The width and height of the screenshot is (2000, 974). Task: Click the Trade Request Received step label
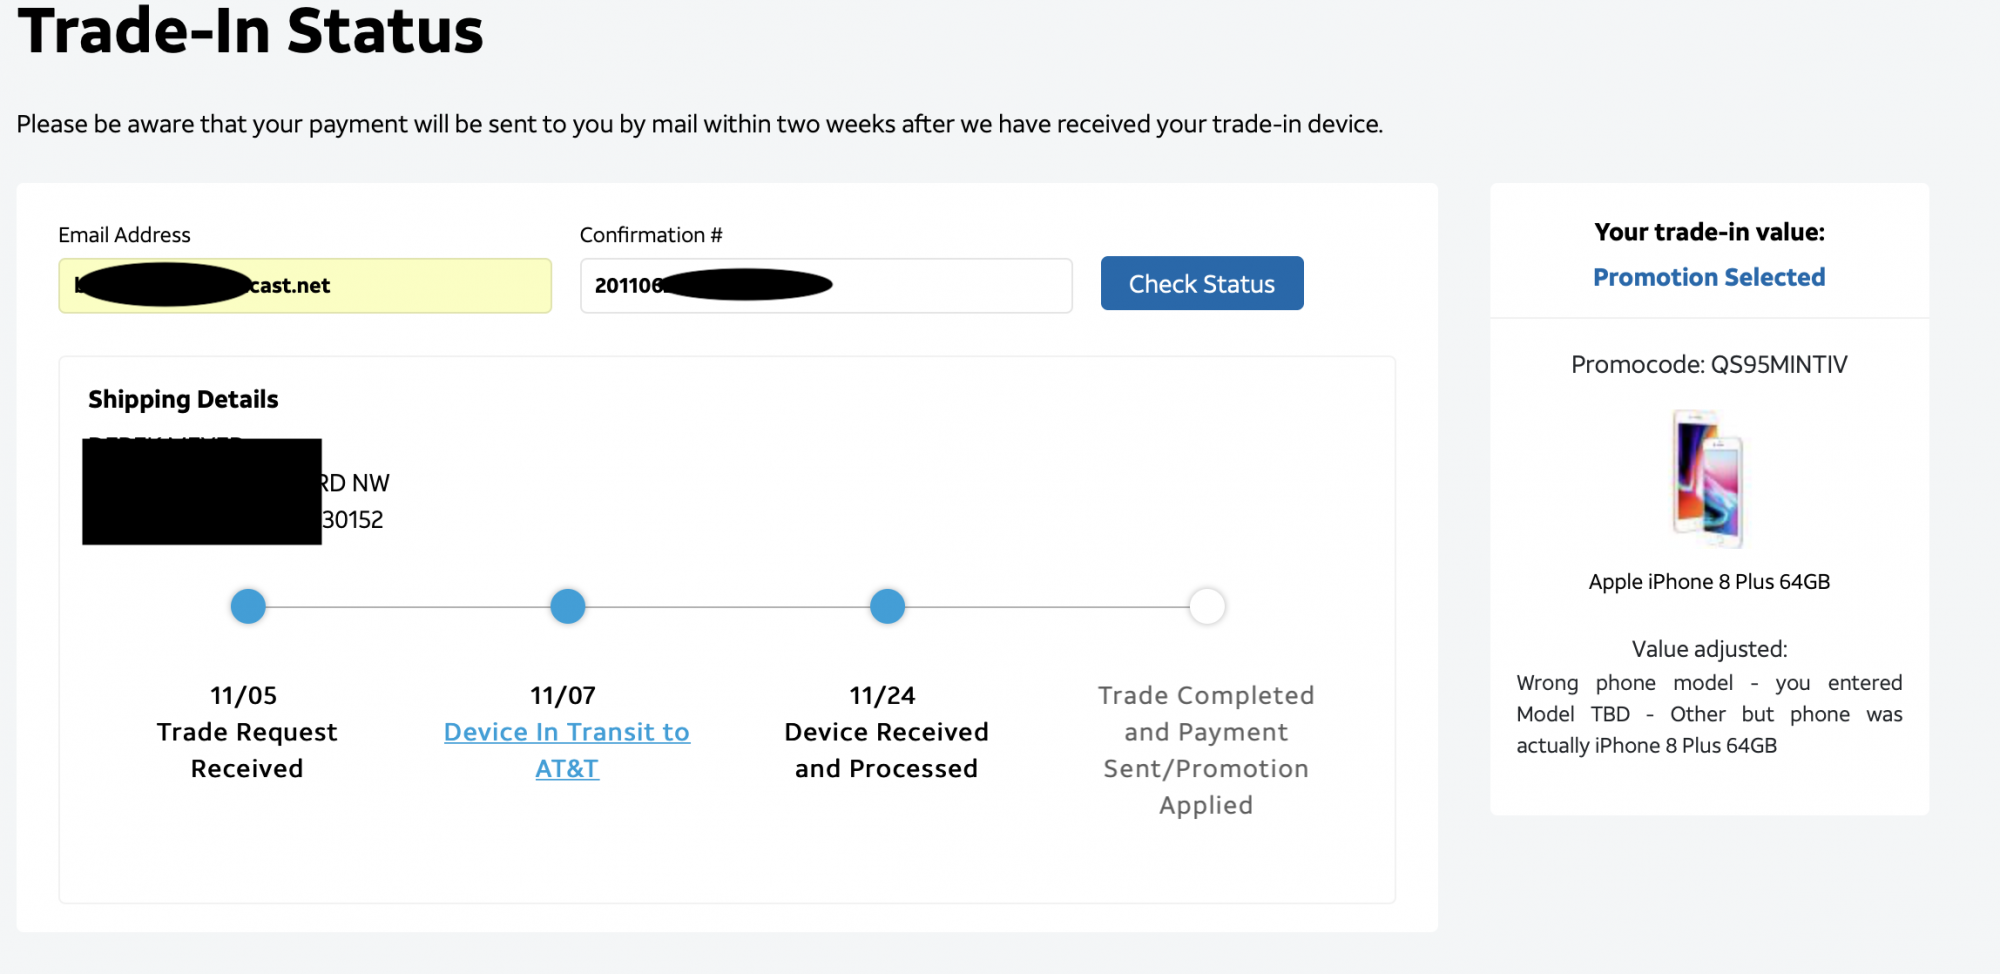click(247, 750)
